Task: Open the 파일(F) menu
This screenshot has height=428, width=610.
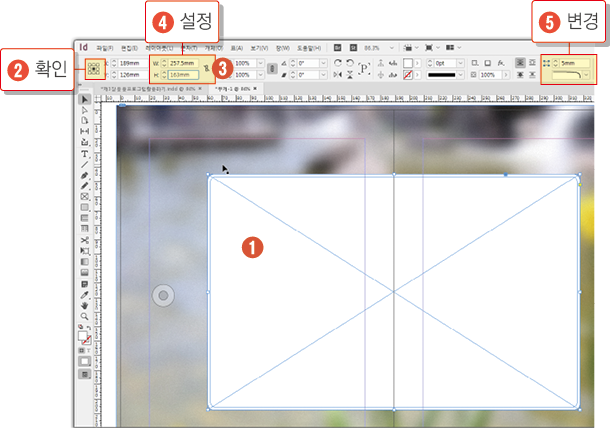Action: (105, 48)
